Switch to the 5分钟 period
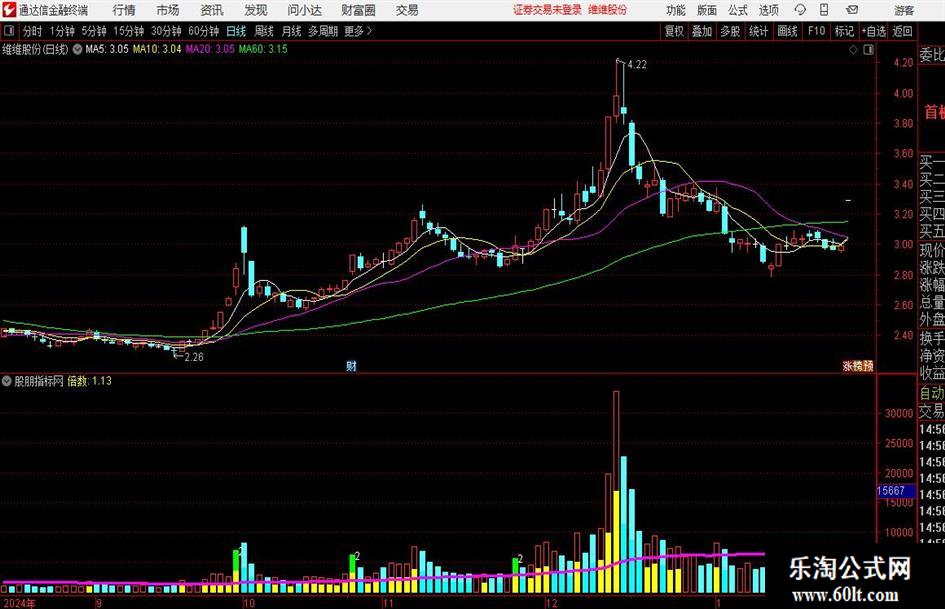The height and width of the screenshot is (609, 945). (x=94, y=31)
